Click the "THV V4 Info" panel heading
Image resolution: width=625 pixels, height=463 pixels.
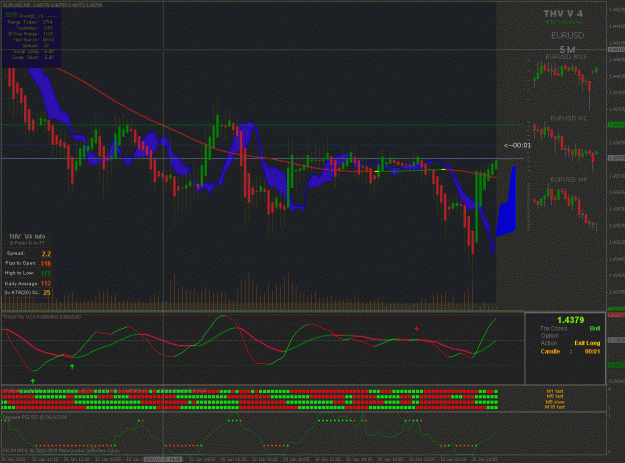point(27,236)
